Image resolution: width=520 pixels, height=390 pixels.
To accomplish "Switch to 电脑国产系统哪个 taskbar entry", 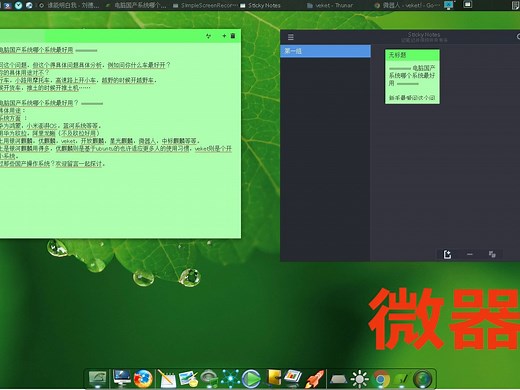I will pyautogui.click(x=137, y=5).
